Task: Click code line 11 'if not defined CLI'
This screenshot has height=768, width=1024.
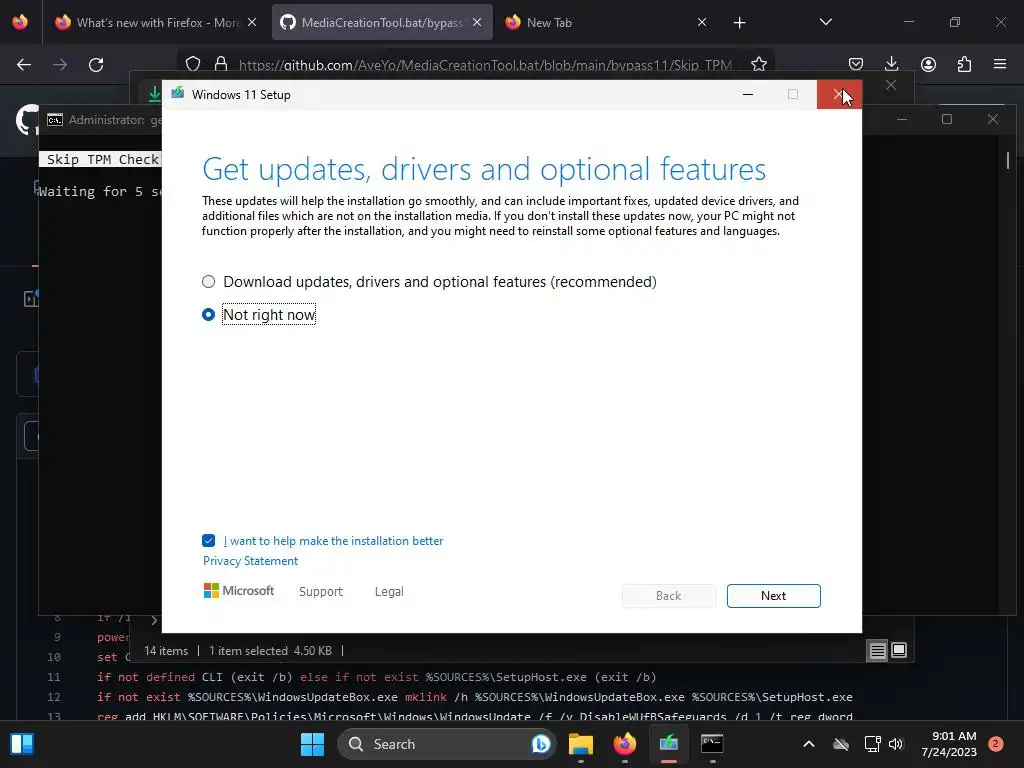Action: click(x=376, y=677)
